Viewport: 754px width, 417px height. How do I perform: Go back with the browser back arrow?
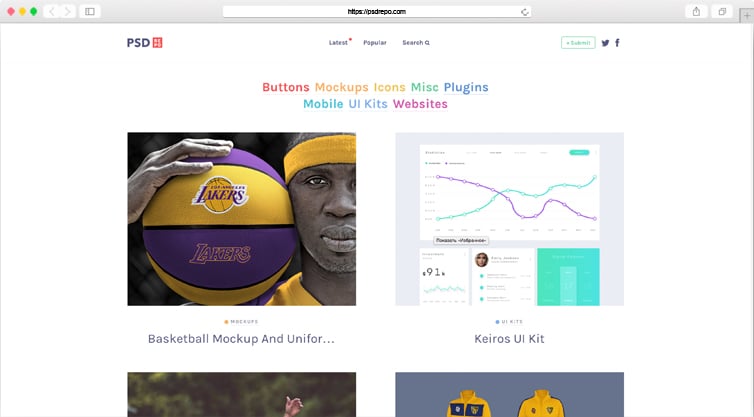tap(52, 12)
